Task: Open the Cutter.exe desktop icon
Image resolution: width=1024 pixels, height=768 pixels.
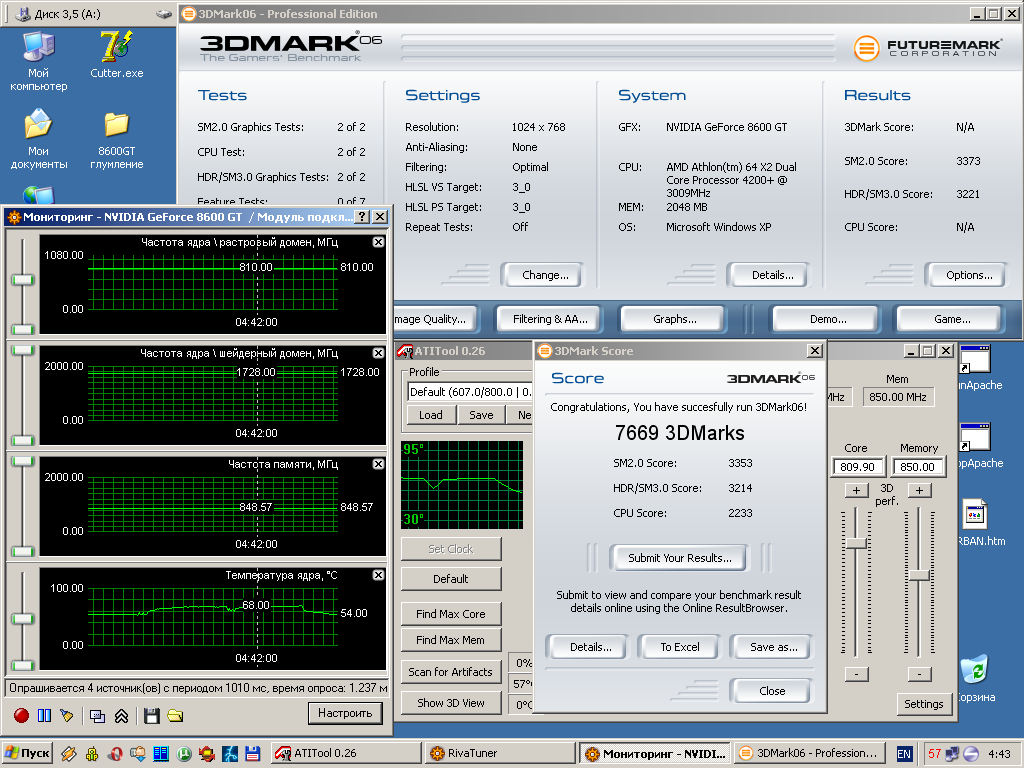Action: click(x=117, y=55)
